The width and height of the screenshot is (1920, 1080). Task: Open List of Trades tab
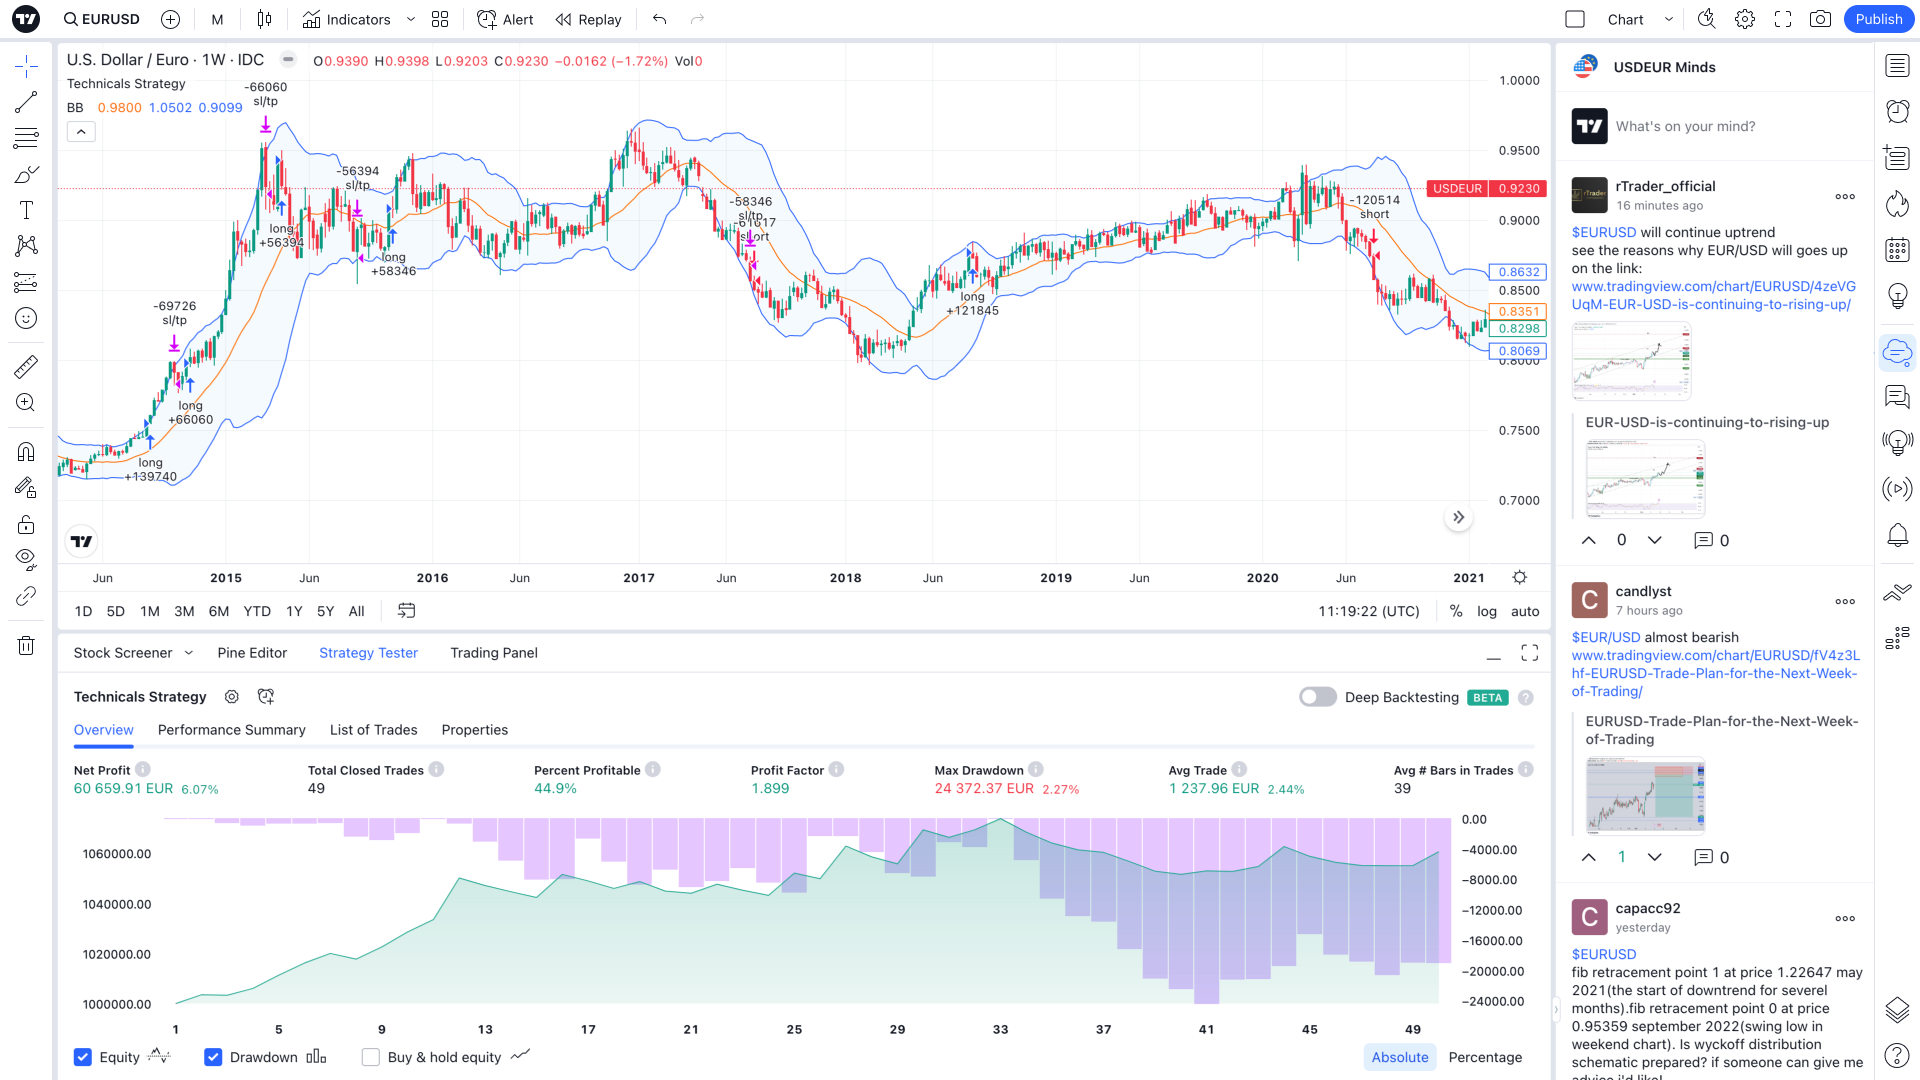[374, 730]
